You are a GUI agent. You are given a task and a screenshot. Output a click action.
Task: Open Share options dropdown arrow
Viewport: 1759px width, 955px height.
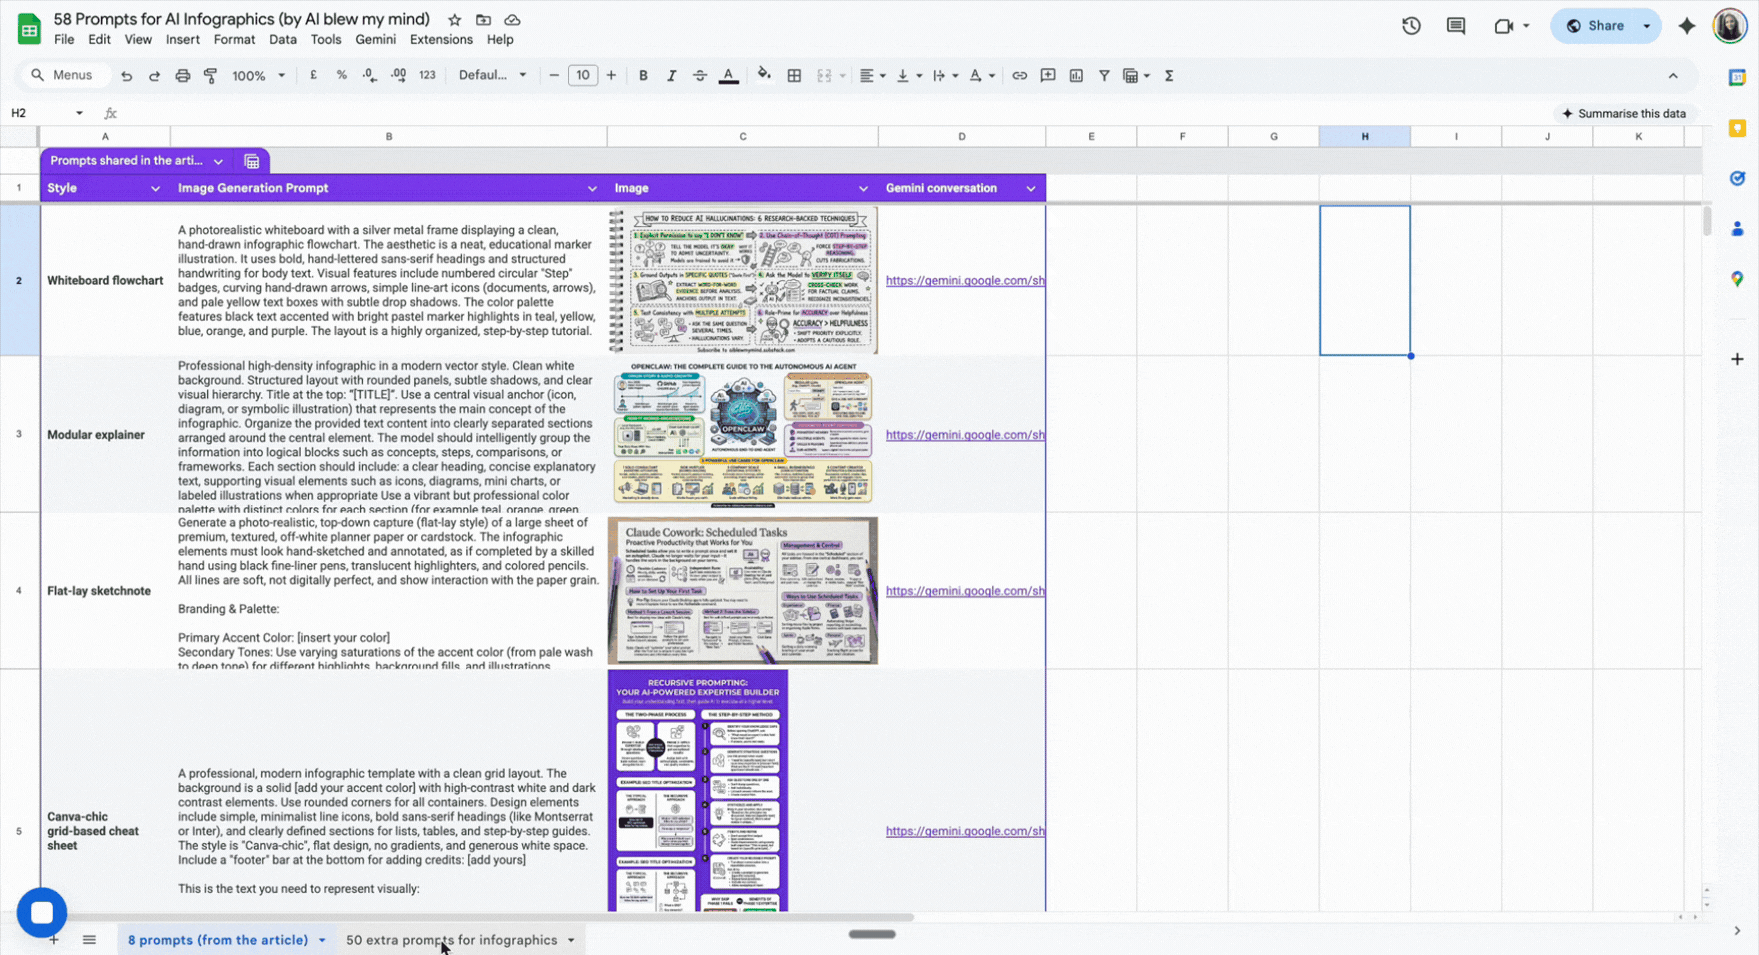pyautogui.click(x=1647, y=26)
